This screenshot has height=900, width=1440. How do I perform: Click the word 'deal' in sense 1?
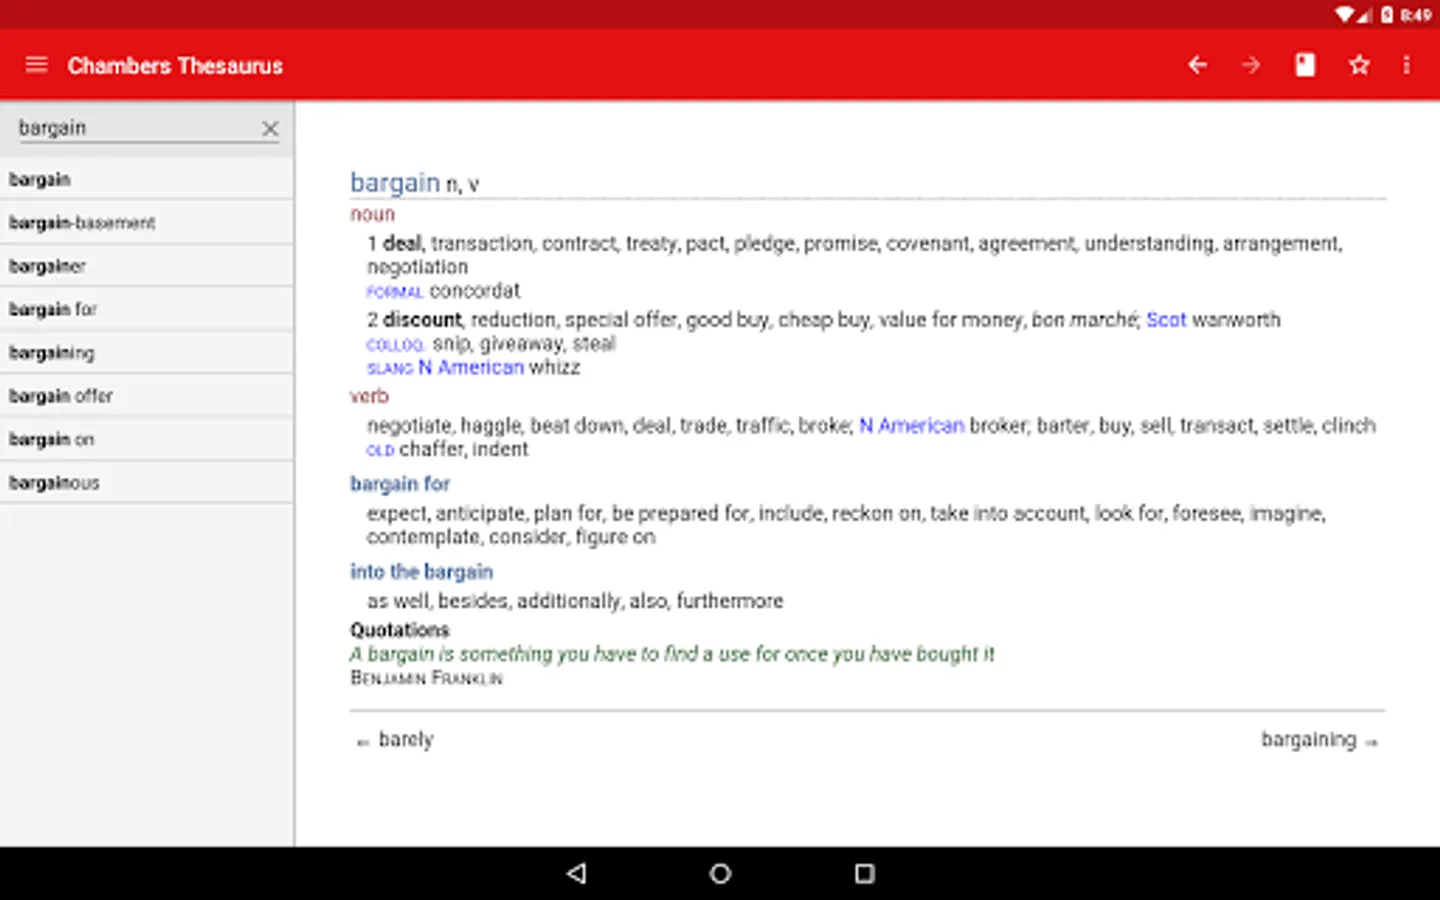[x=402, y=243]
